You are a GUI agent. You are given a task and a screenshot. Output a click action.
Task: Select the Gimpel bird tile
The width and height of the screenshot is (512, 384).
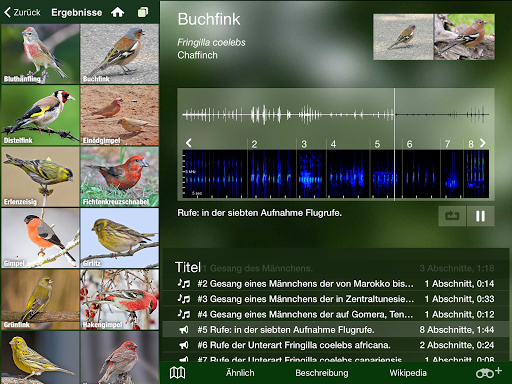[x=40, y=238]
